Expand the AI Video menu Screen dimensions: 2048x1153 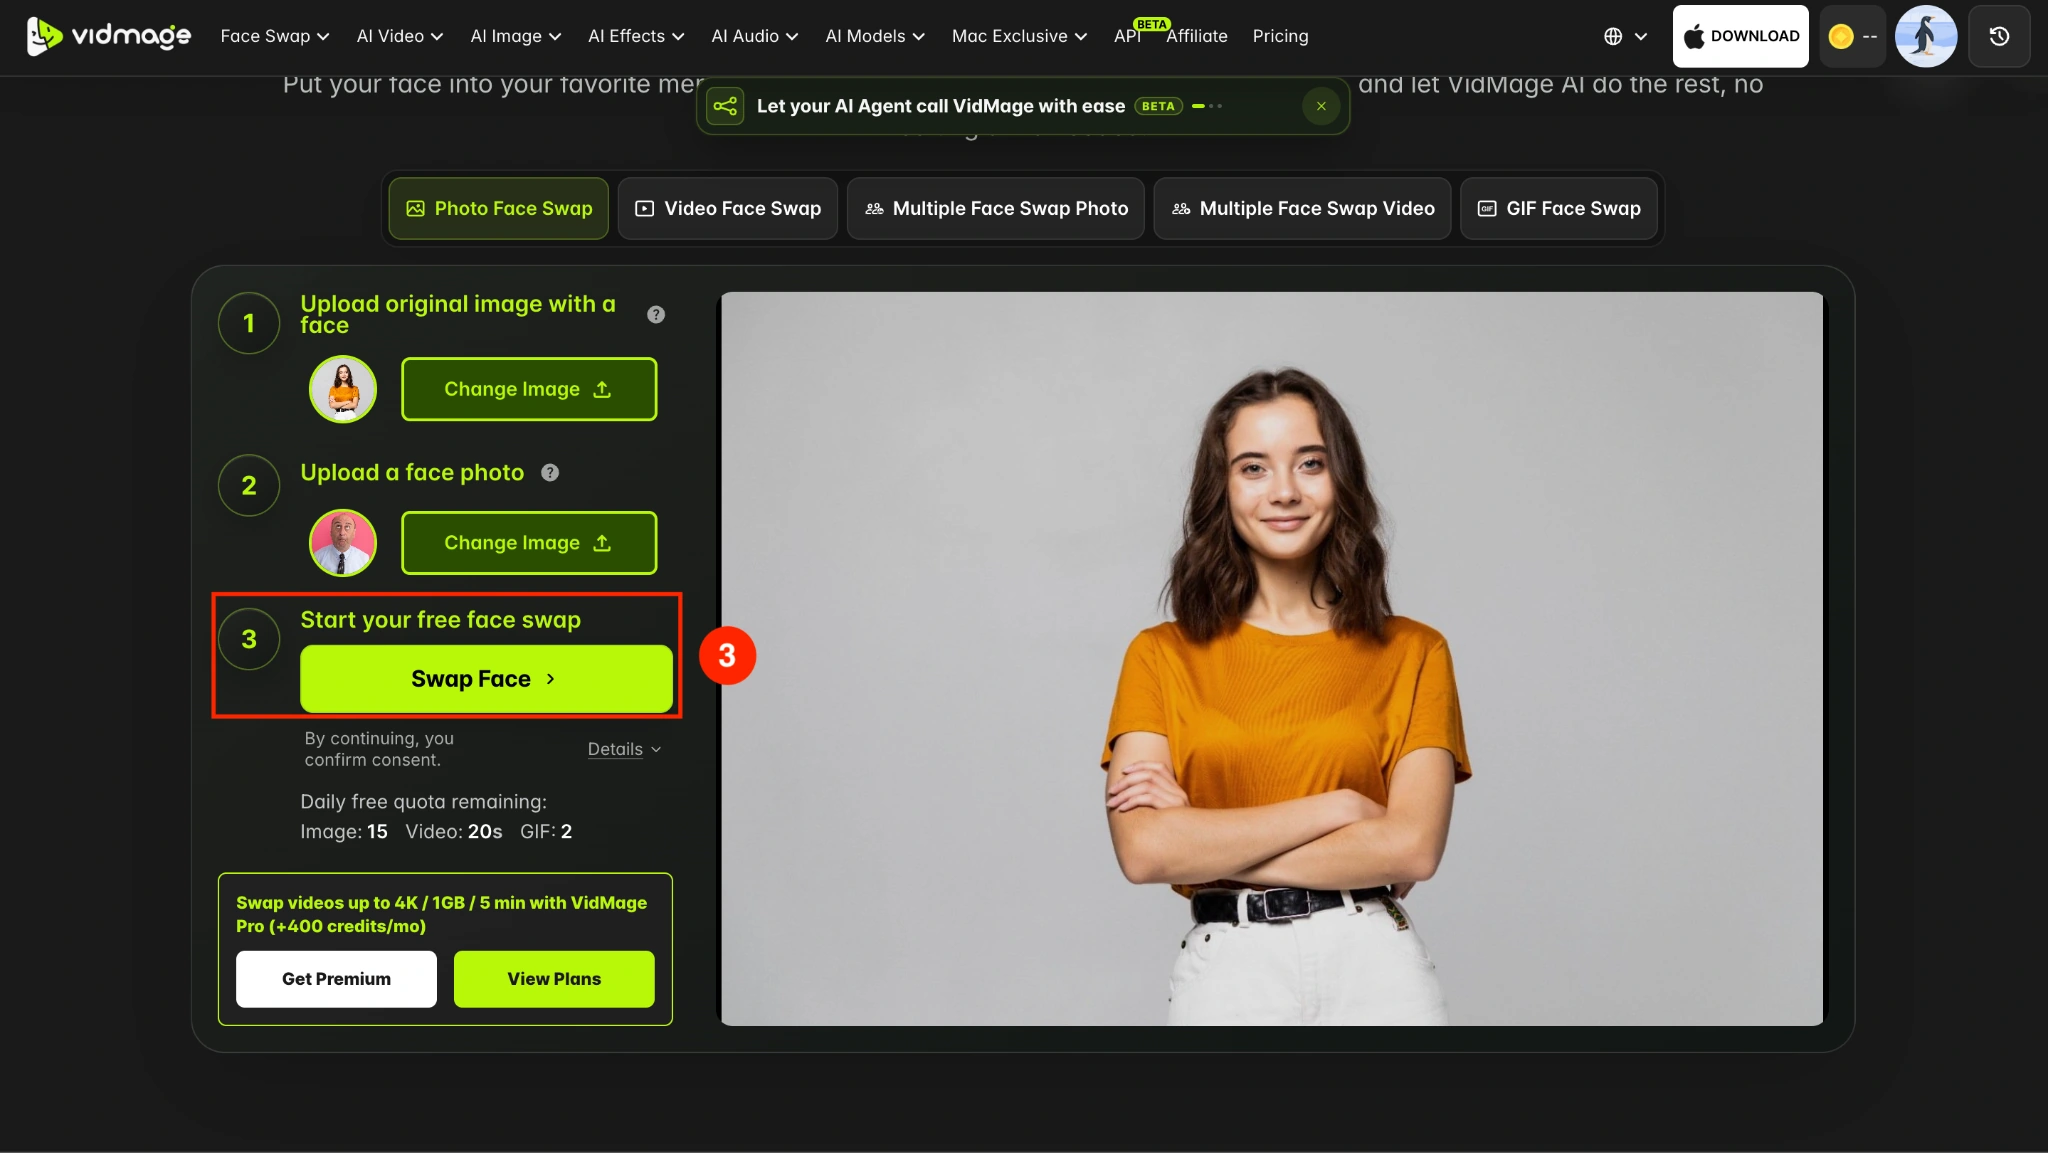[399, 36]
